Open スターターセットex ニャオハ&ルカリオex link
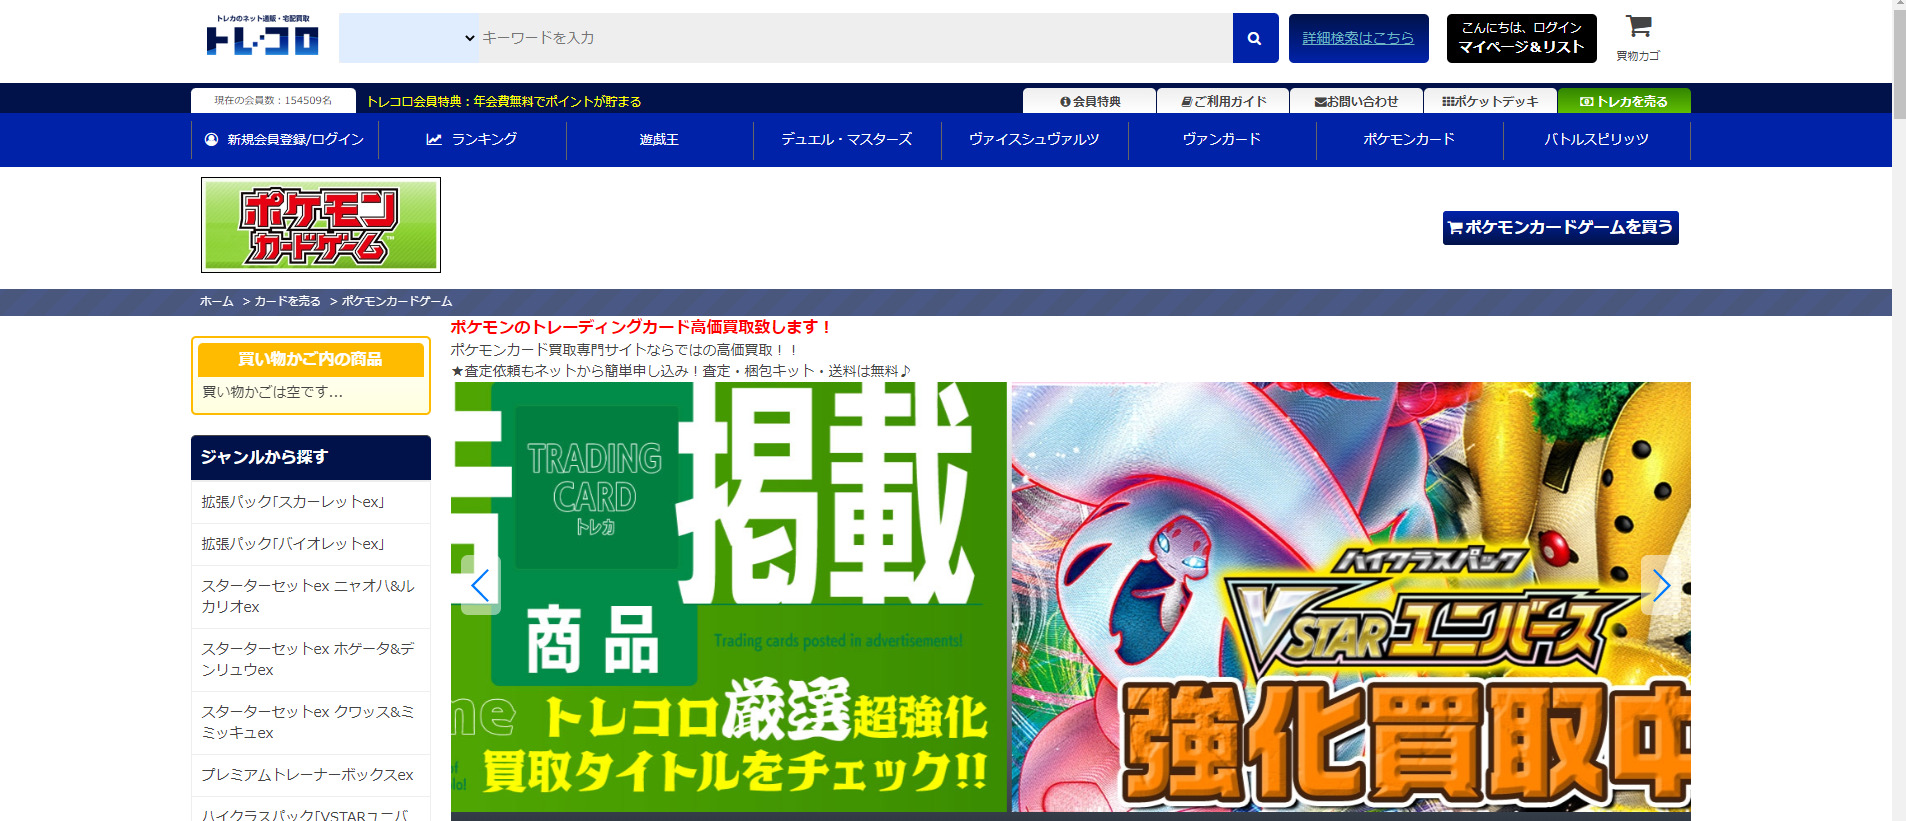The width and height of the screenshot is (1906, 821). pyautogui.click(x=311, y=596)
